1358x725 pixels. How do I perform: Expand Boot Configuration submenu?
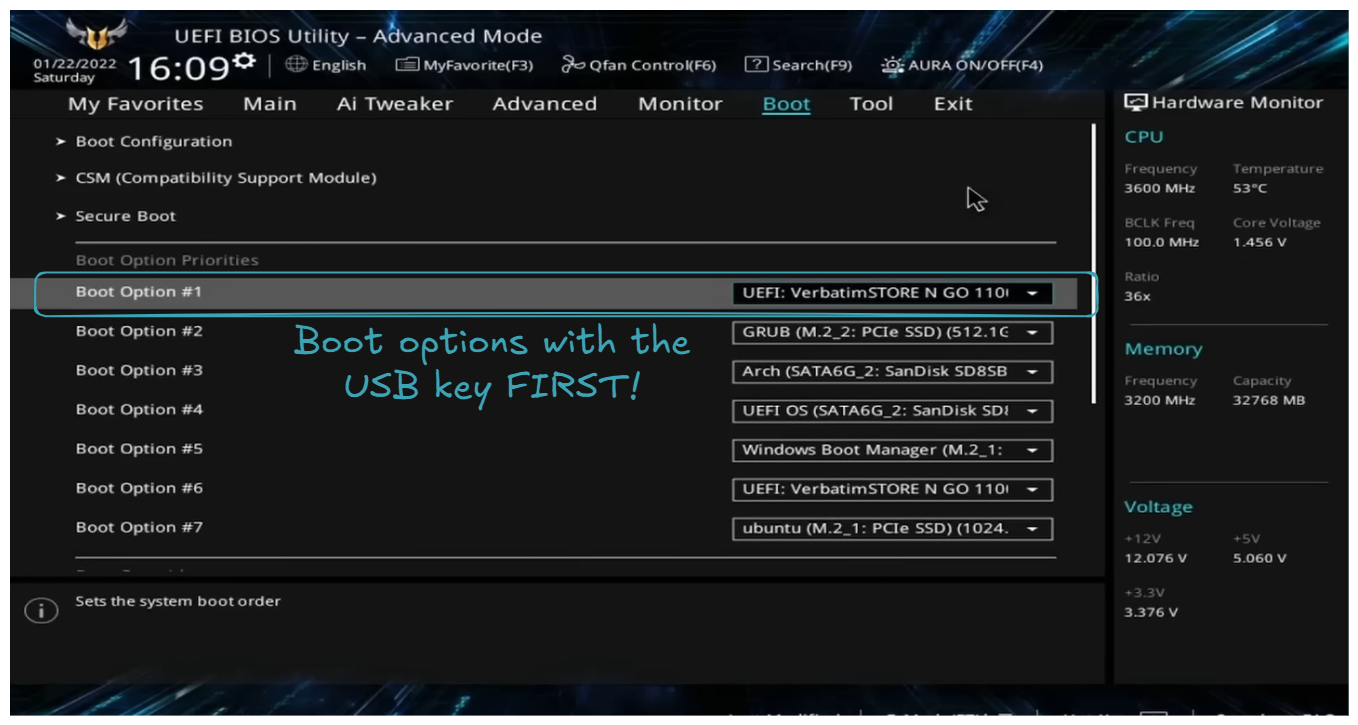153,142
